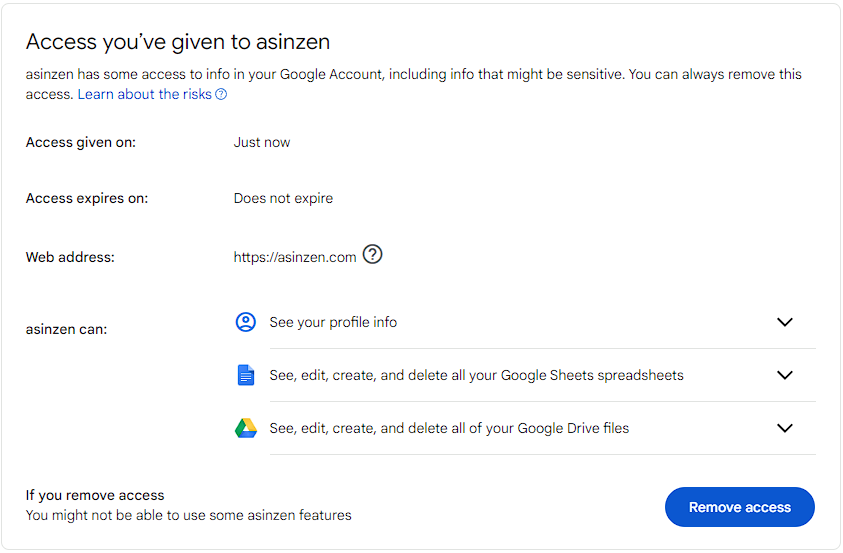This screenshot has height=553, width=843.
Task: Click the Google Drive triangle icon
Action: pos(246,428)
